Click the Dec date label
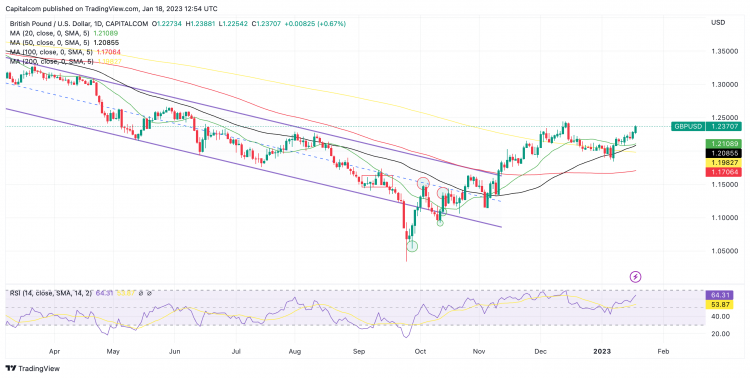750x378 pixels. 540,352
